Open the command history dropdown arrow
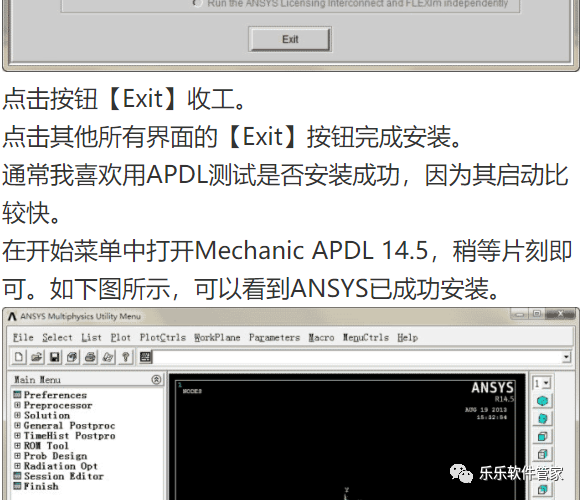This screenshot has width=582, height=500. [566, 357]
